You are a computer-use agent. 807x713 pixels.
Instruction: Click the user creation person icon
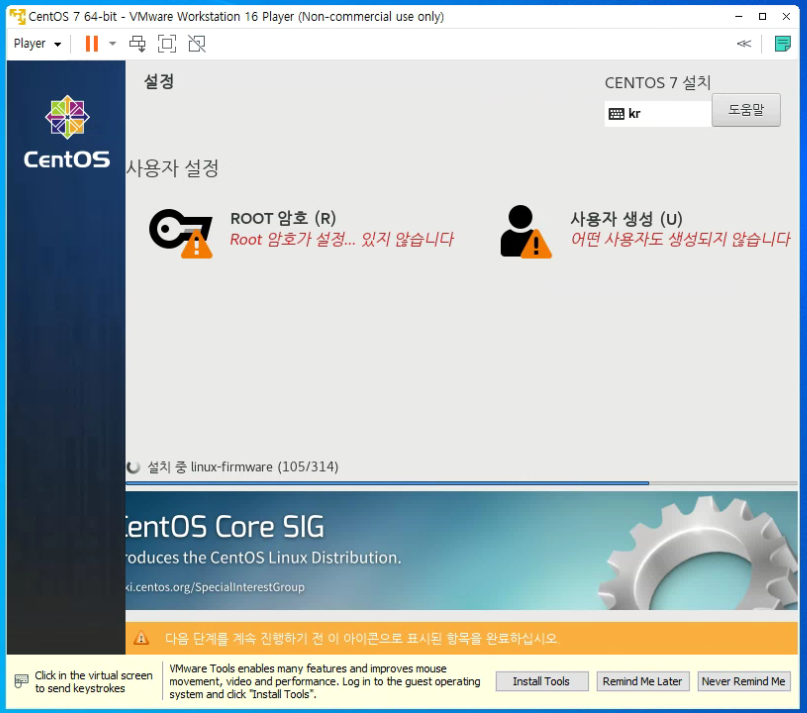coord(525,232)
